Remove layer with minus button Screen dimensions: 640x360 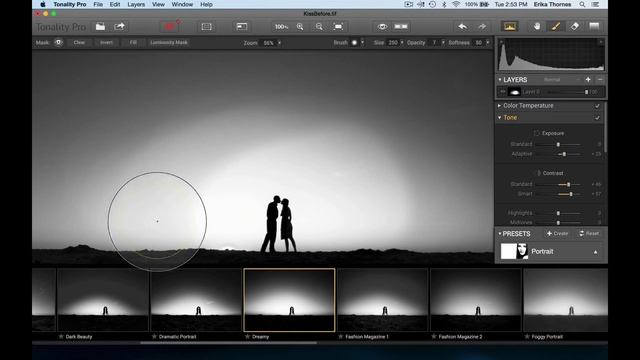pyautogui.click(x=600, y=80)
